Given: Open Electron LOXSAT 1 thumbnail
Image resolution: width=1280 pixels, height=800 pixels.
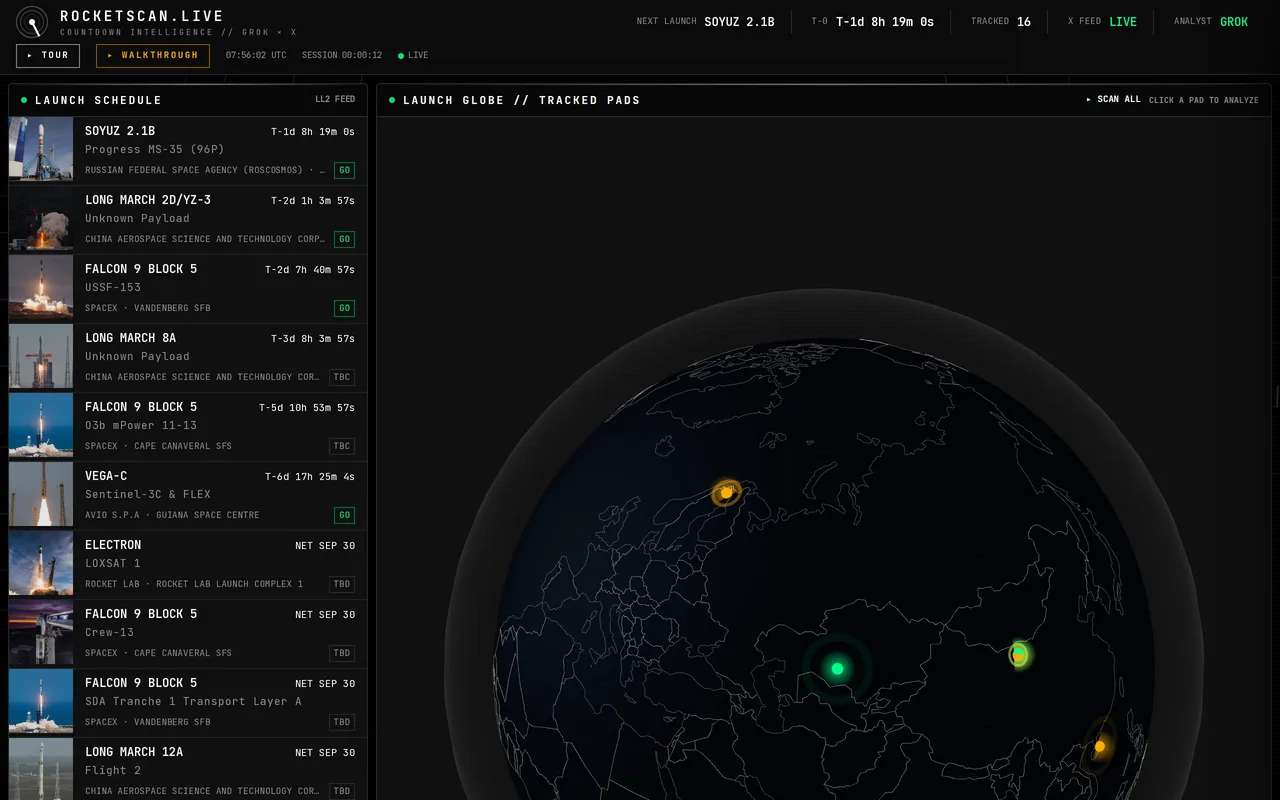Looking at the screenshot, I should [41, 563].
